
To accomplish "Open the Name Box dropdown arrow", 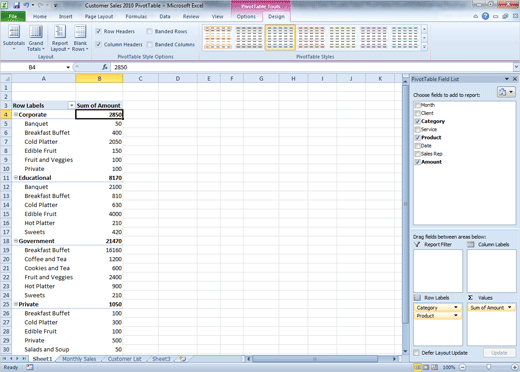I will pos(68,67).
